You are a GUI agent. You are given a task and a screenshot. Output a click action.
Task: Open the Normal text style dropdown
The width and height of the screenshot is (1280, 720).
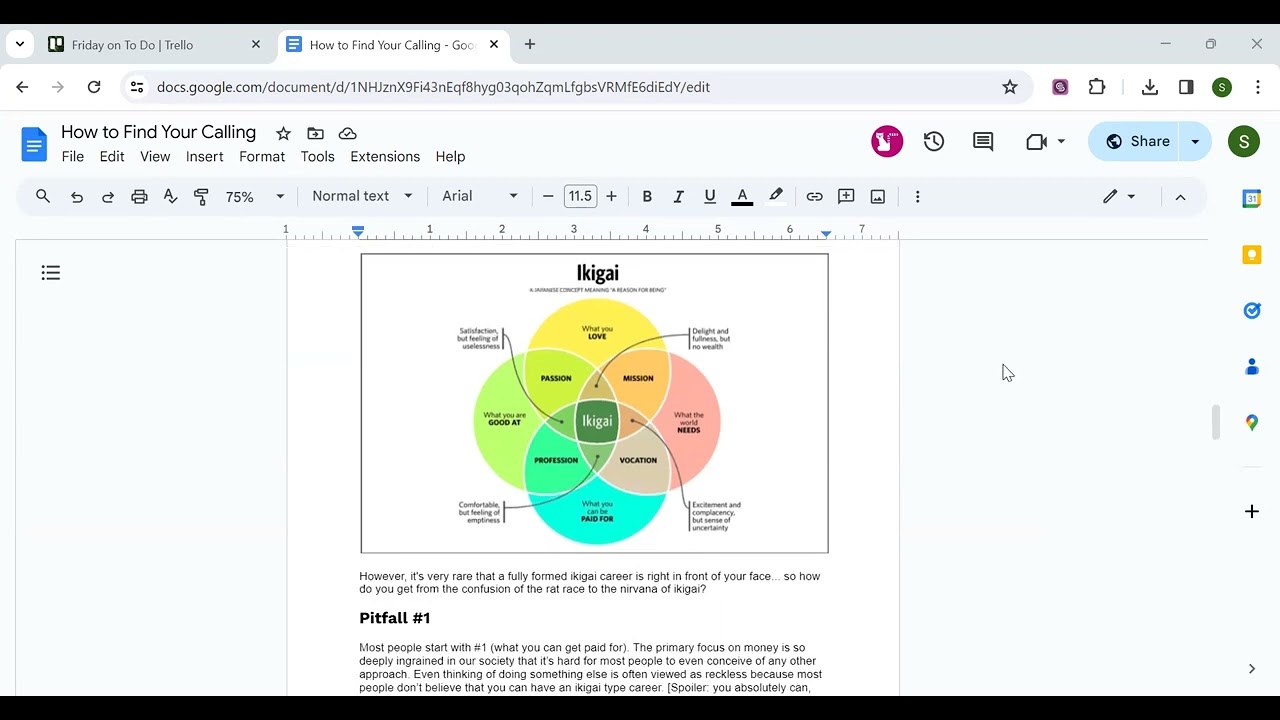point(362,196)
